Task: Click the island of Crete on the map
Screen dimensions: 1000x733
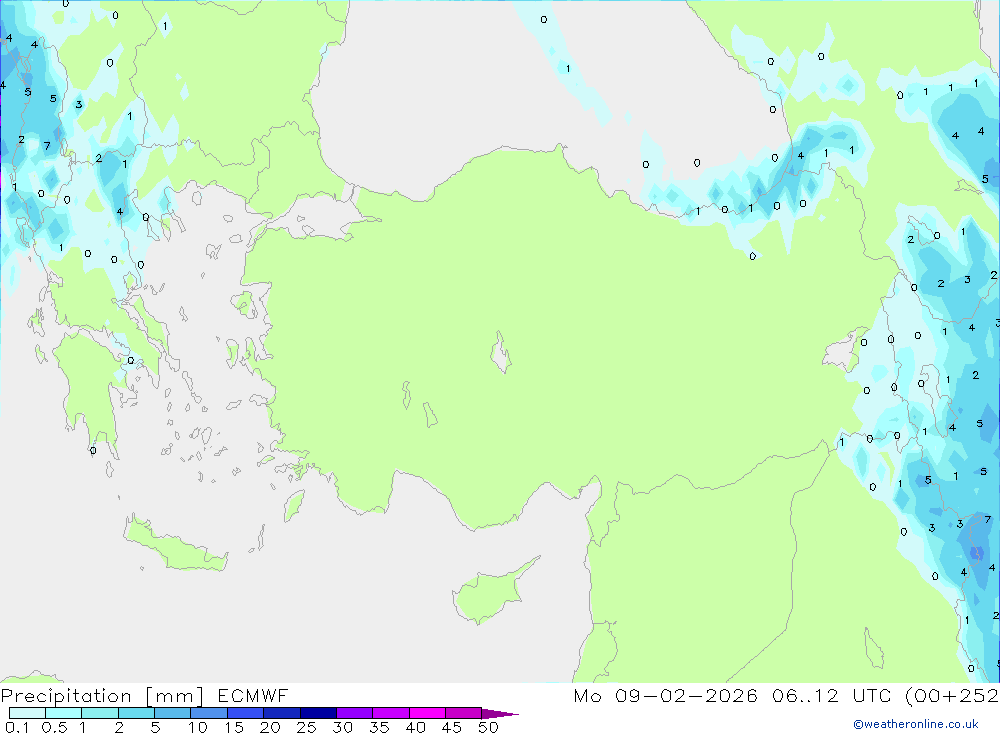Action: click(x=175, y=546)
